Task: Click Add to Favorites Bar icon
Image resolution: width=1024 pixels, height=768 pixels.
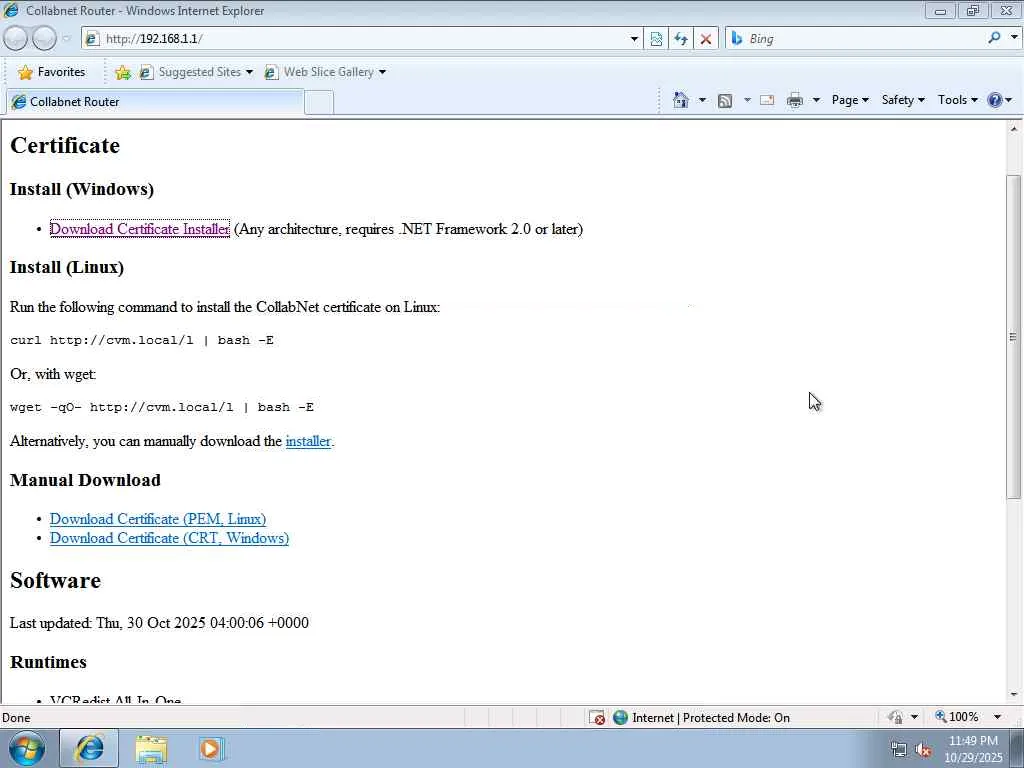Action: pyautogui.click(x=122, y=72)
